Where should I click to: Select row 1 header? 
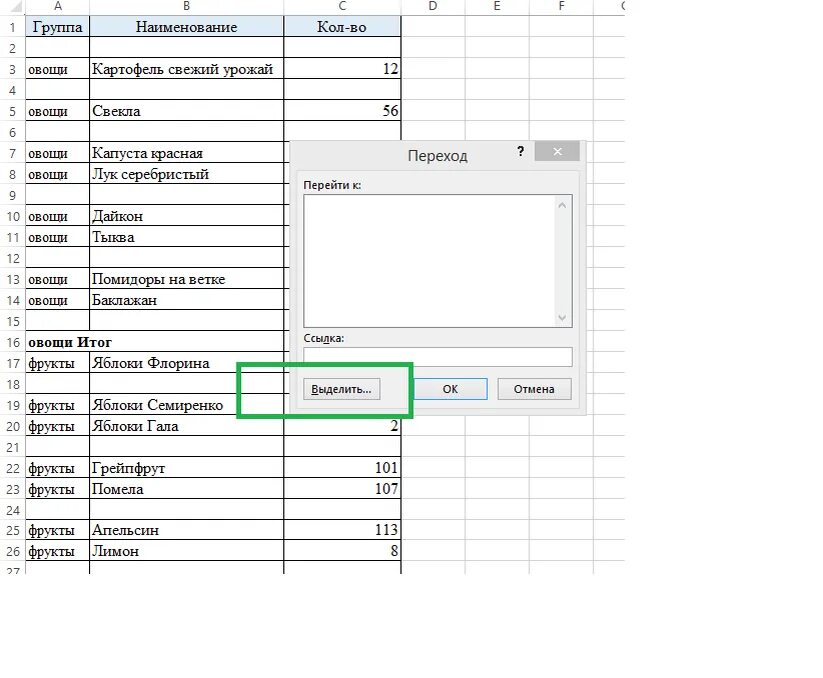pyautogui.click(x=13, y=27)
